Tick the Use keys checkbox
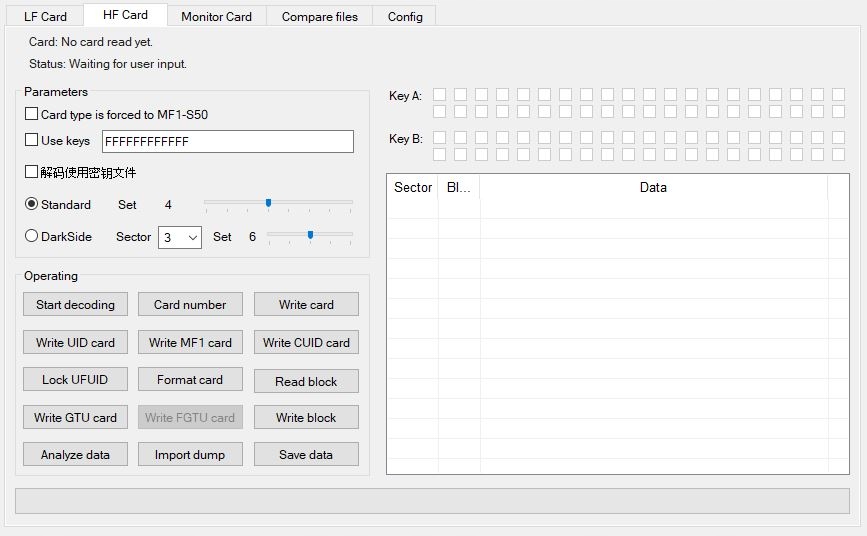Viewport: 867px width, 536px height. click(32, 141)
